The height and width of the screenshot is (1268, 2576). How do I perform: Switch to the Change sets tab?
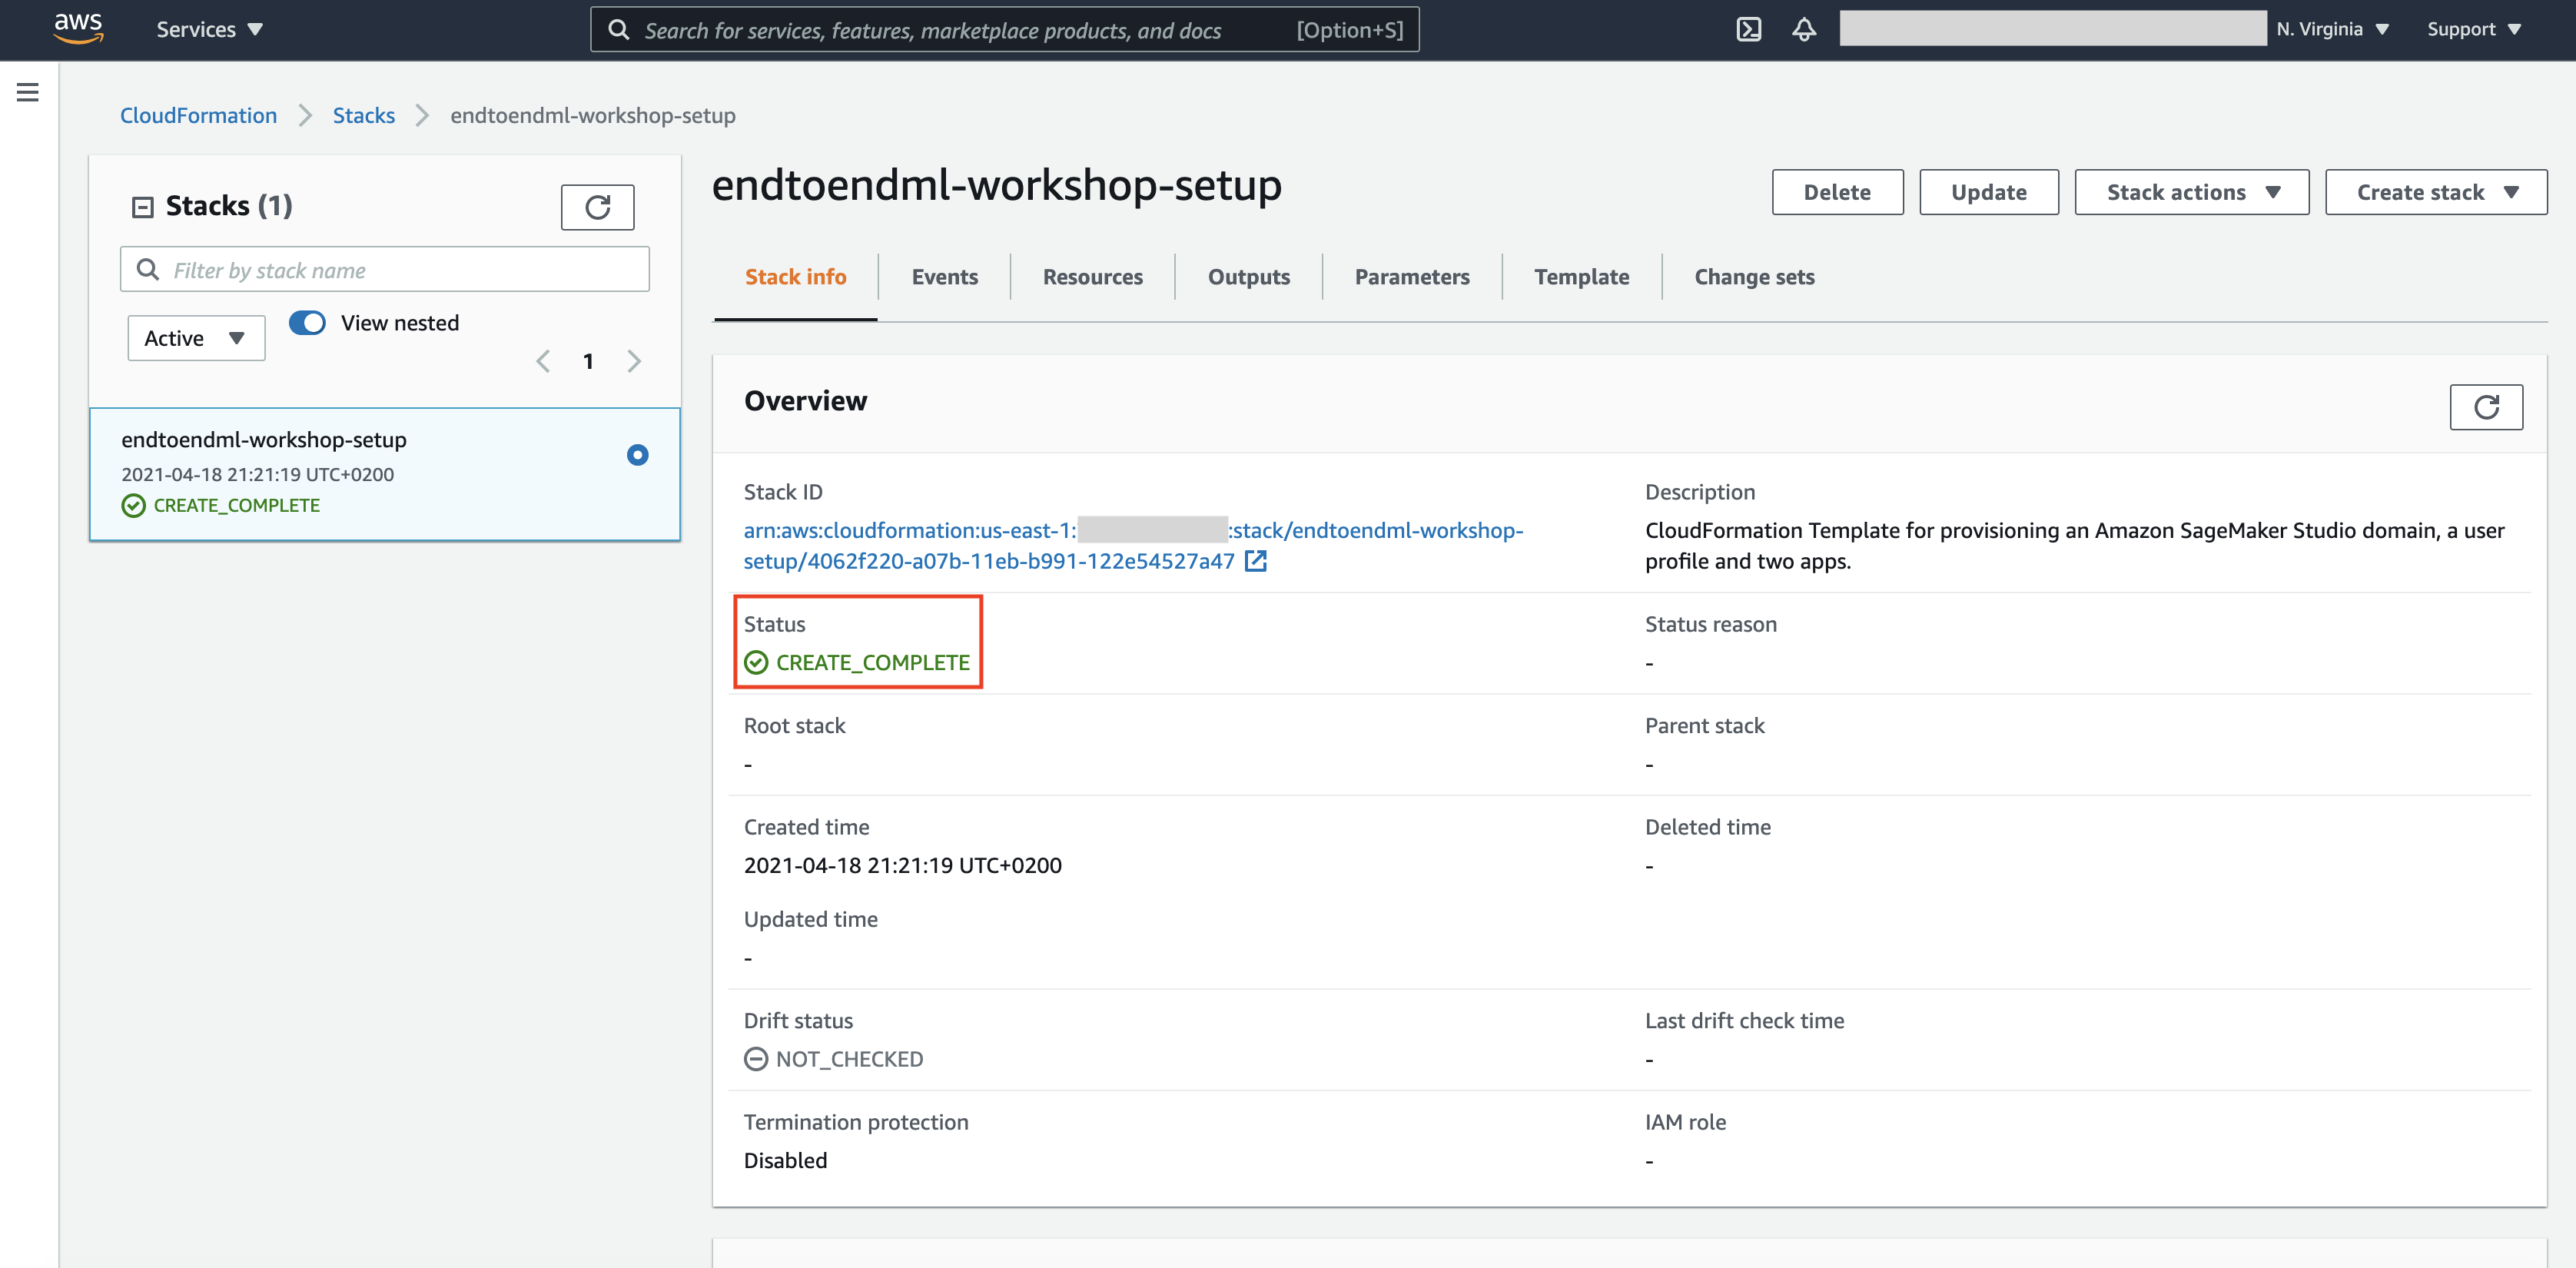(x=1754, y=277)
